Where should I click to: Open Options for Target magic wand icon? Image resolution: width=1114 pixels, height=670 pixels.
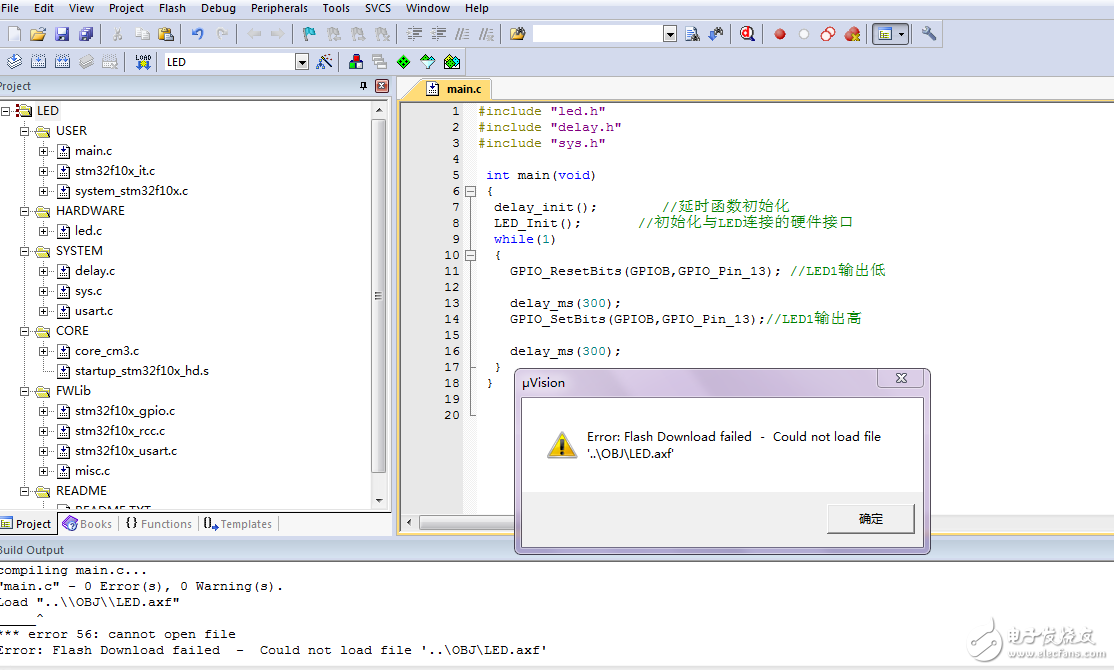tap(324, 62)
